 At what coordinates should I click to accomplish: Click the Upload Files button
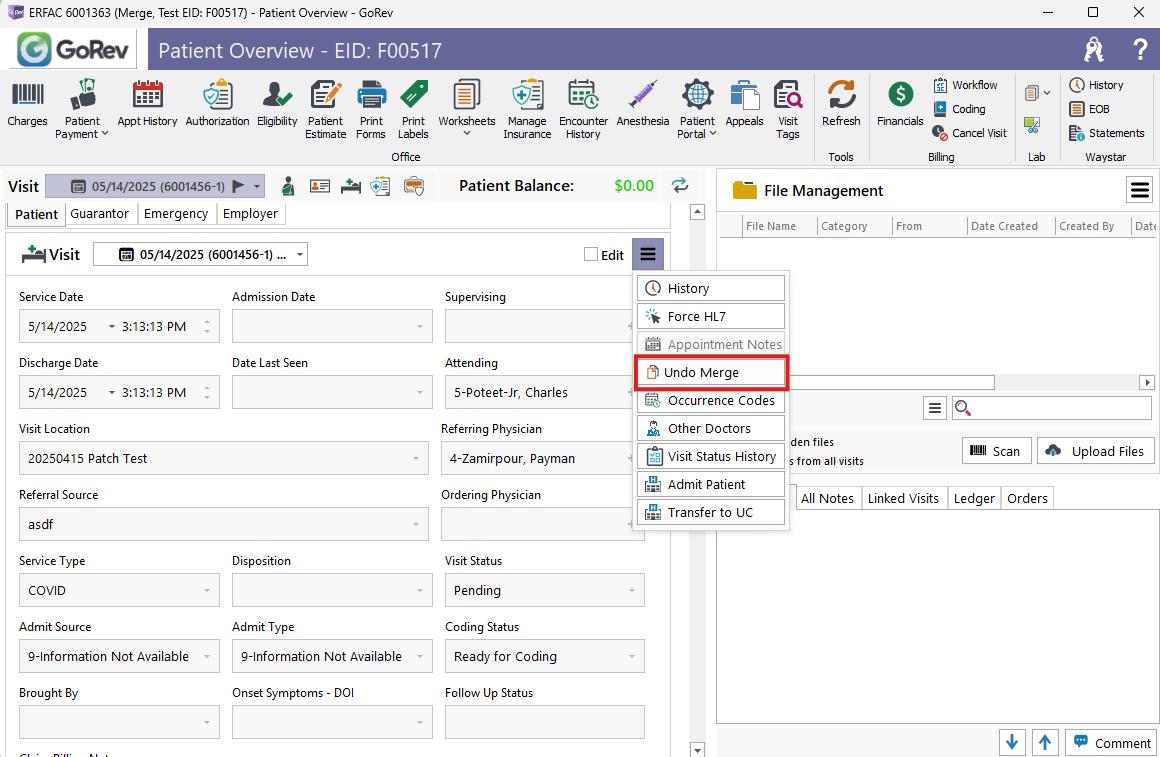click(1096, 451)
